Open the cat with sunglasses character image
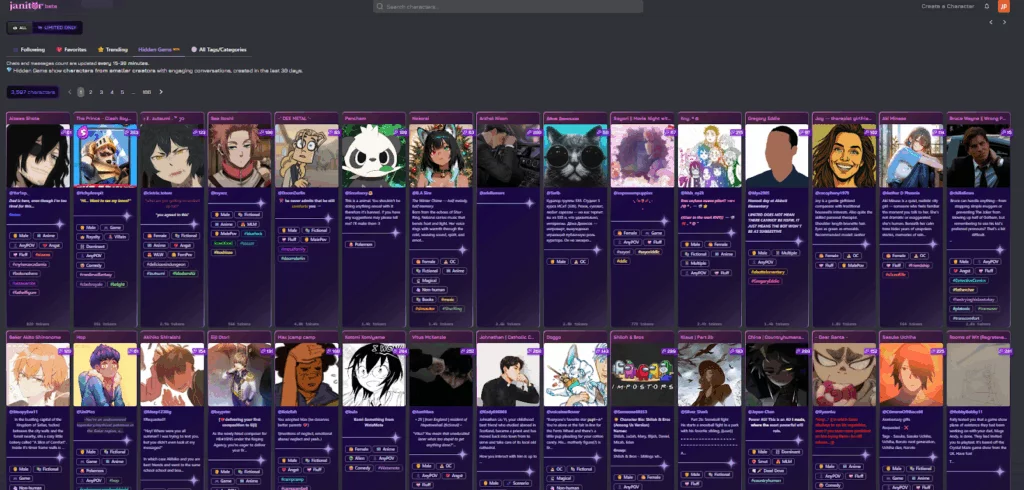The image size is (1024, 490). tap(576, 156)
